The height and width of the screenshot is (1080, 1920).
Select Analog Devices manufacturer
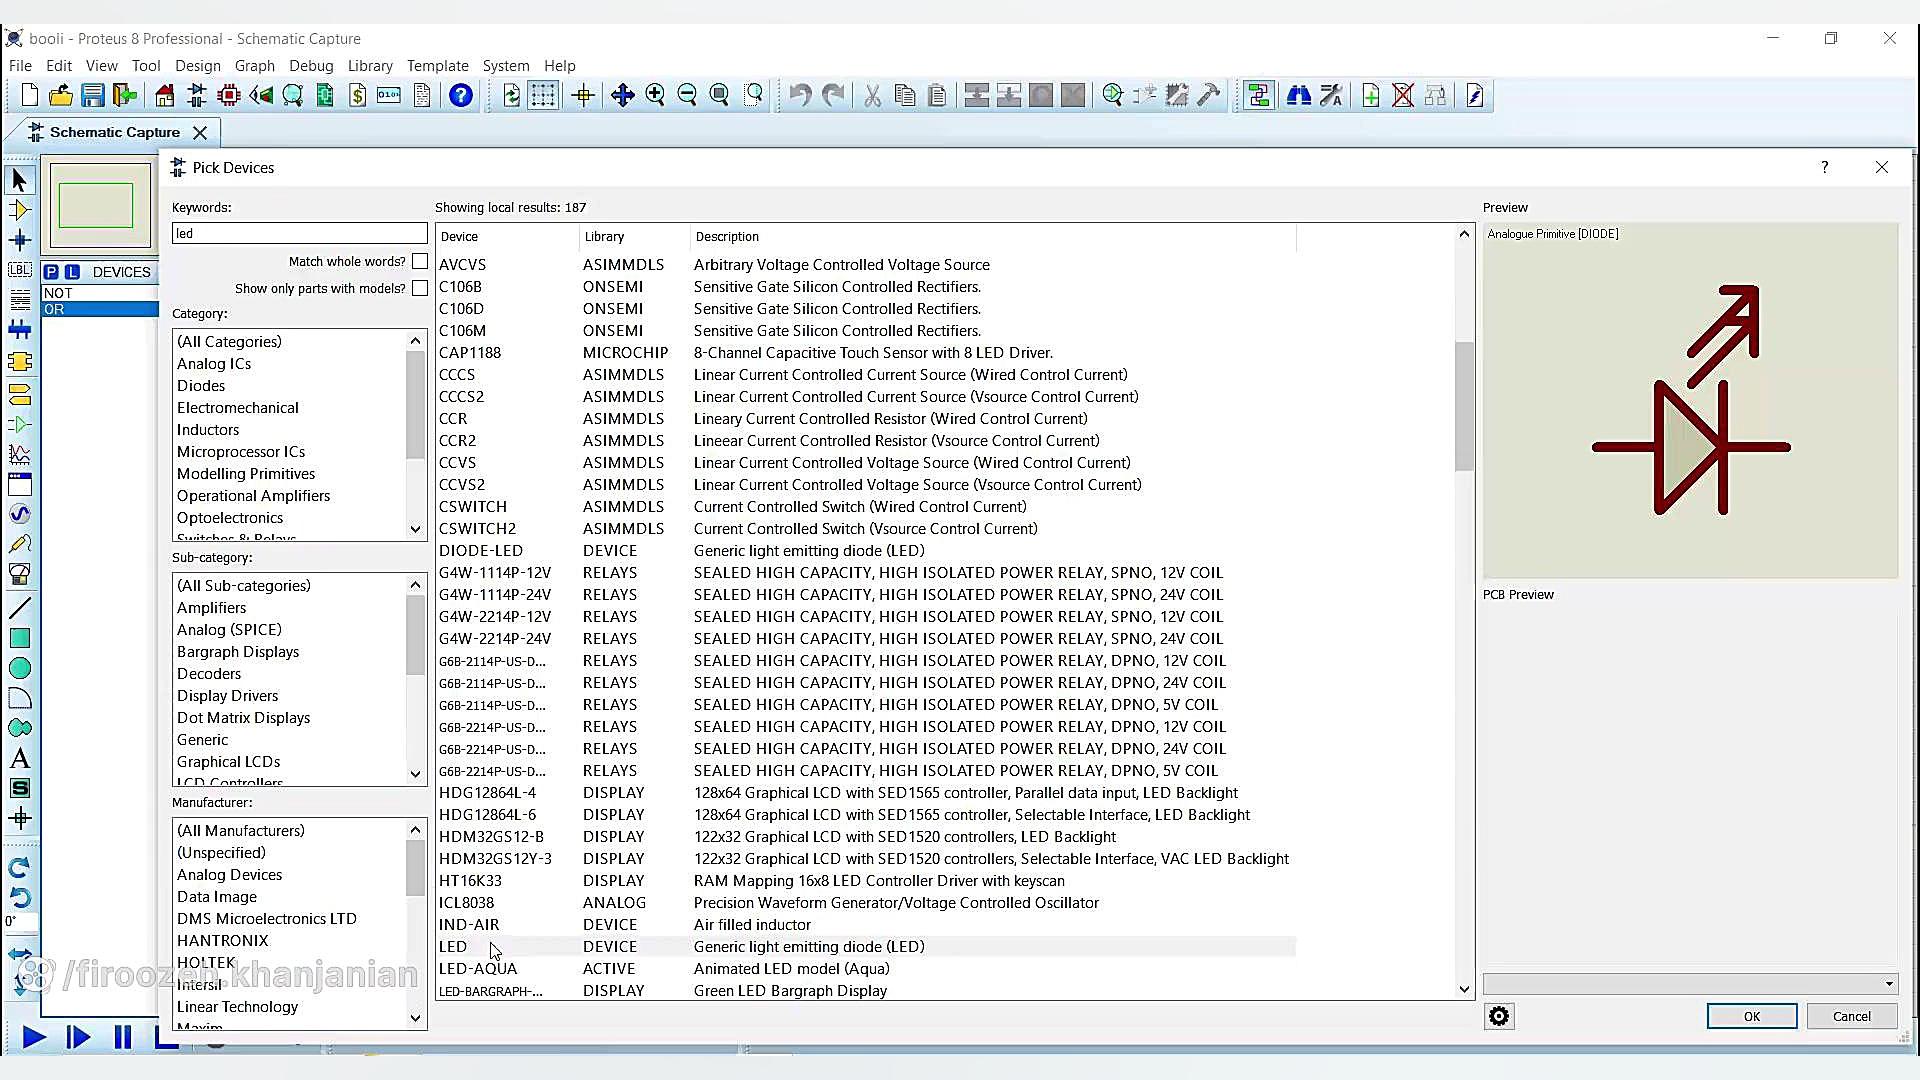pos(230,875)
